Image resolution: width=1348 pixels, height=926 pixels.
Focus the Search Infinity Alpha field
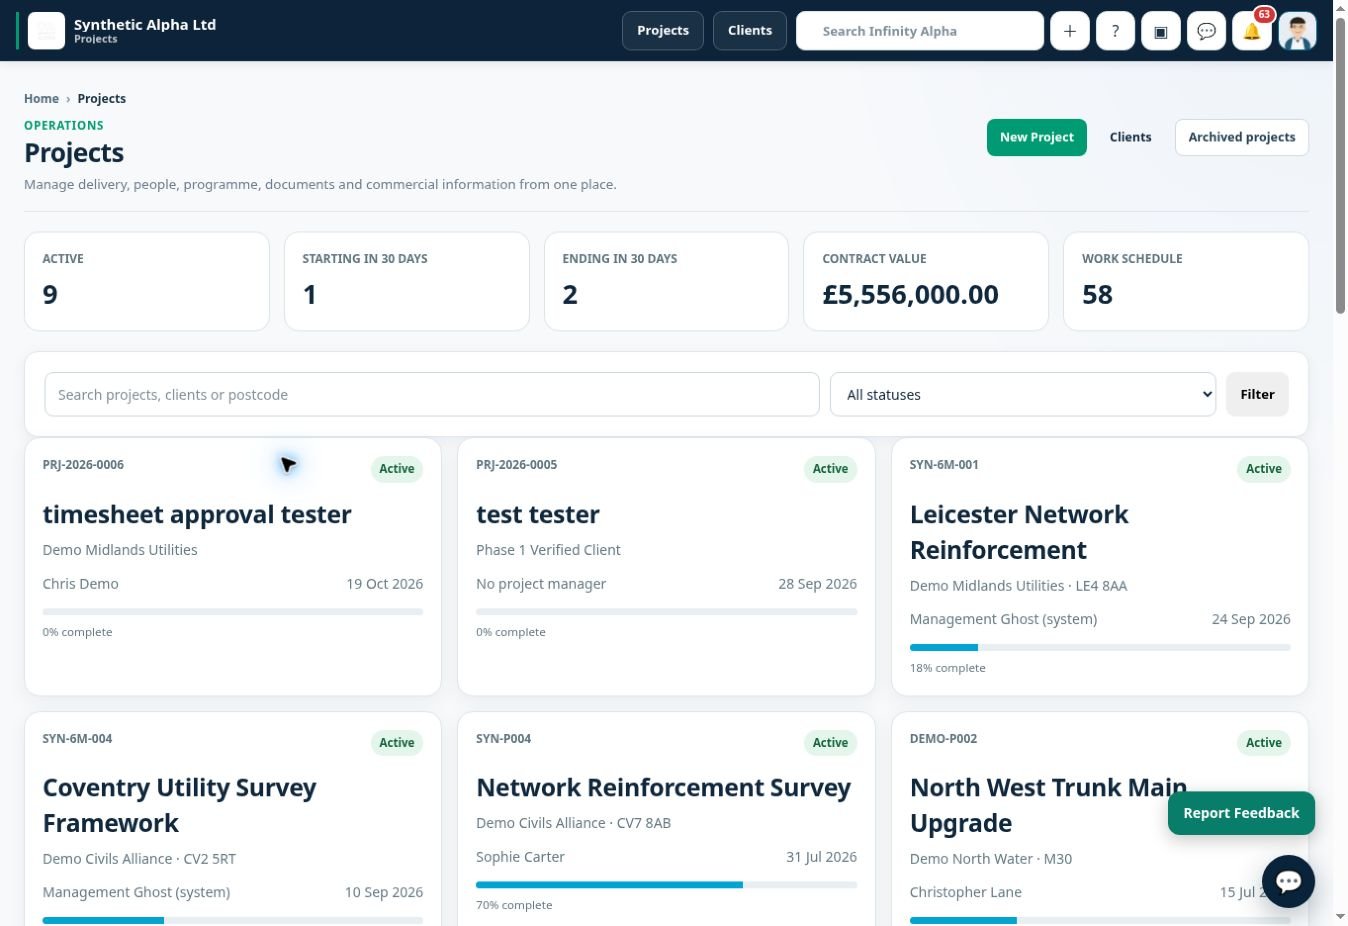point(920,31)
